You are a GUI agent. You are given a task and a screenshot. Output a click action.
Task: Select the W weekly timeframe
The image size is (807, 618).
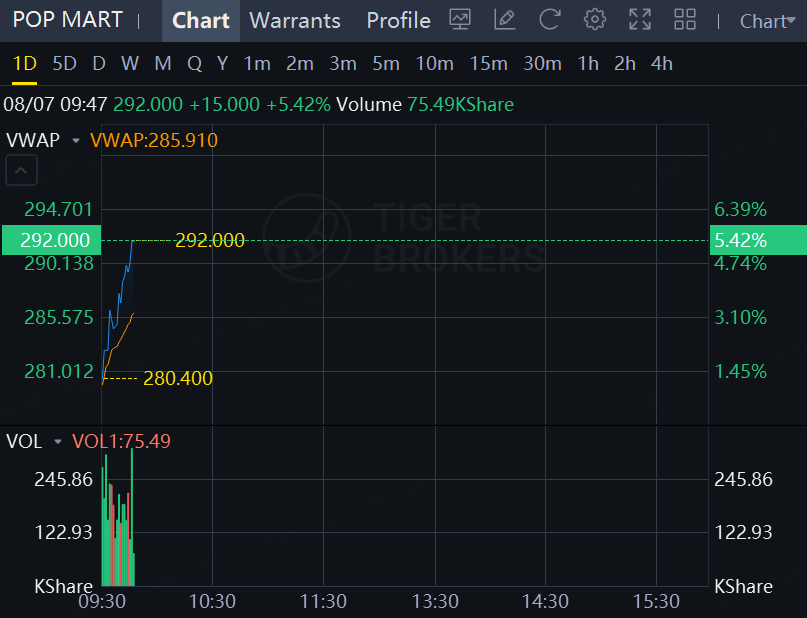point(130,64)
